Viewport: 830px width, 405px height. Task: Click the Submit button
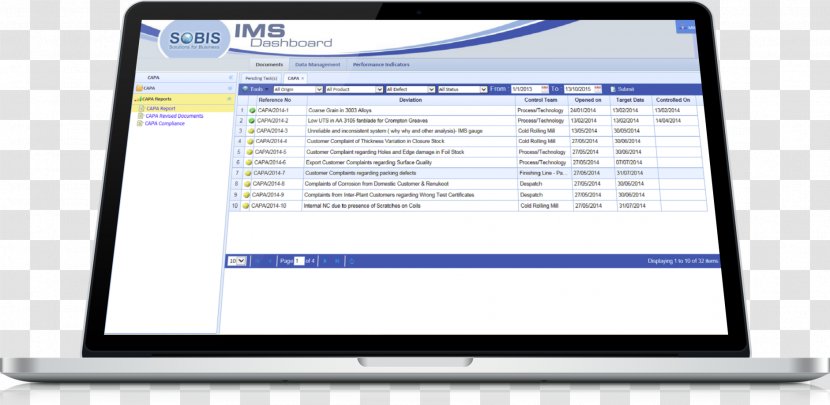(622, 89)
